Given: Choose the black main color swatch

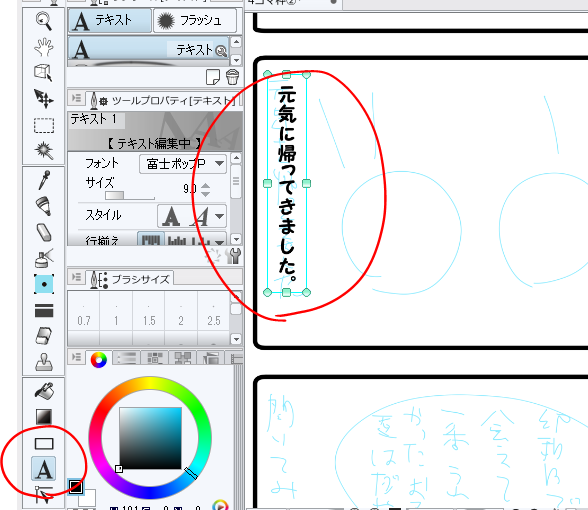Looking at the screenshot, I should [x=75, y=487].
